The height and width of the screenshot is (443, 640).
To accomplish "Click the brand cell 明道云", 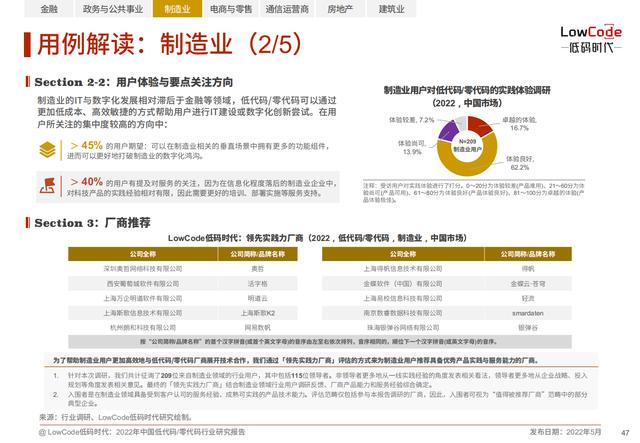I will pos(258,298).
